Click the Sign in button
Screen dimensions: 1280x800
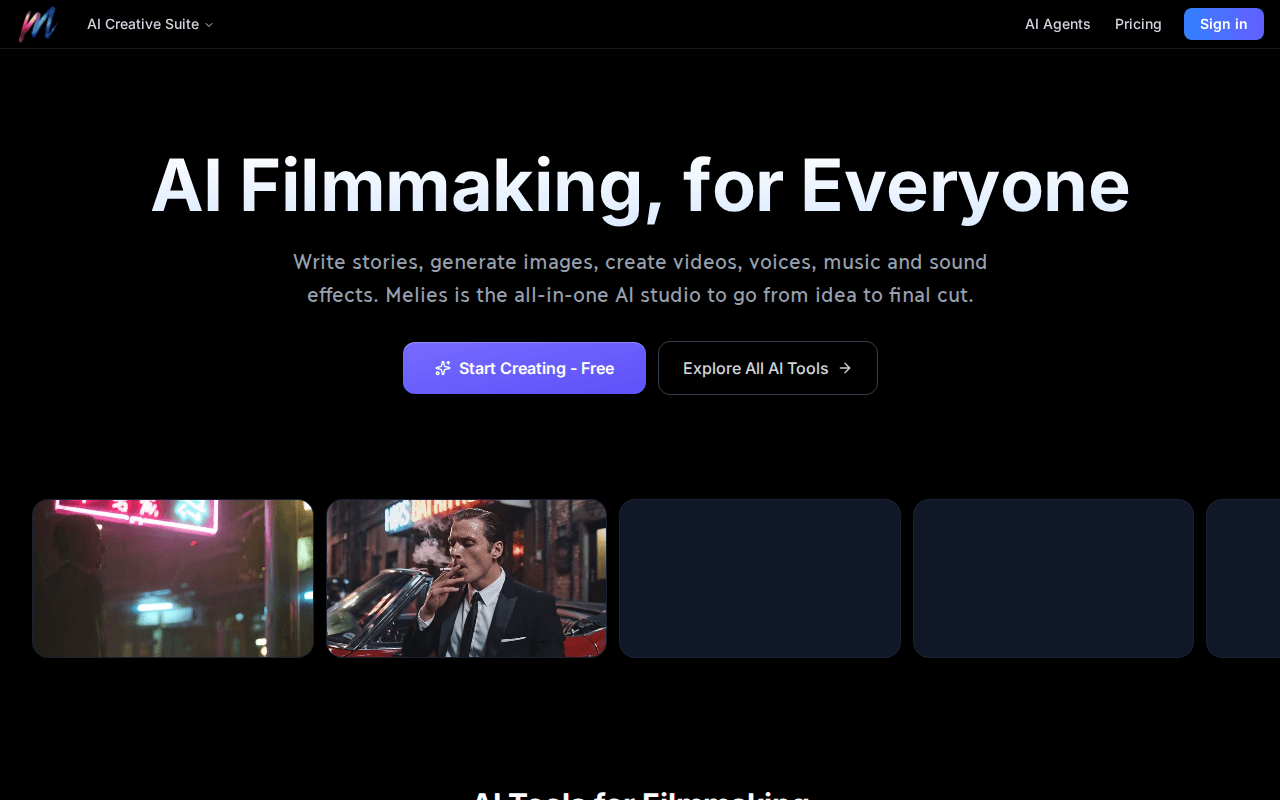point(1224,24)
